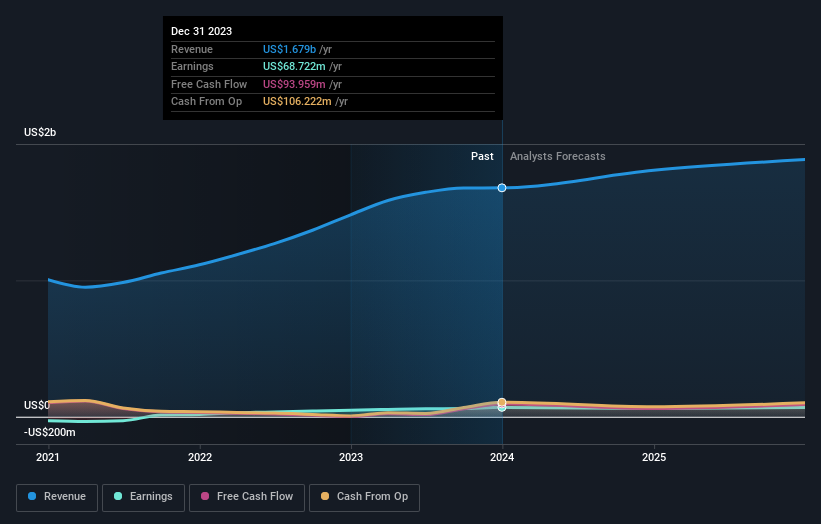821x524 pixels.
Task: Click the Analysts Forecasts label
Action: point(558,156)
